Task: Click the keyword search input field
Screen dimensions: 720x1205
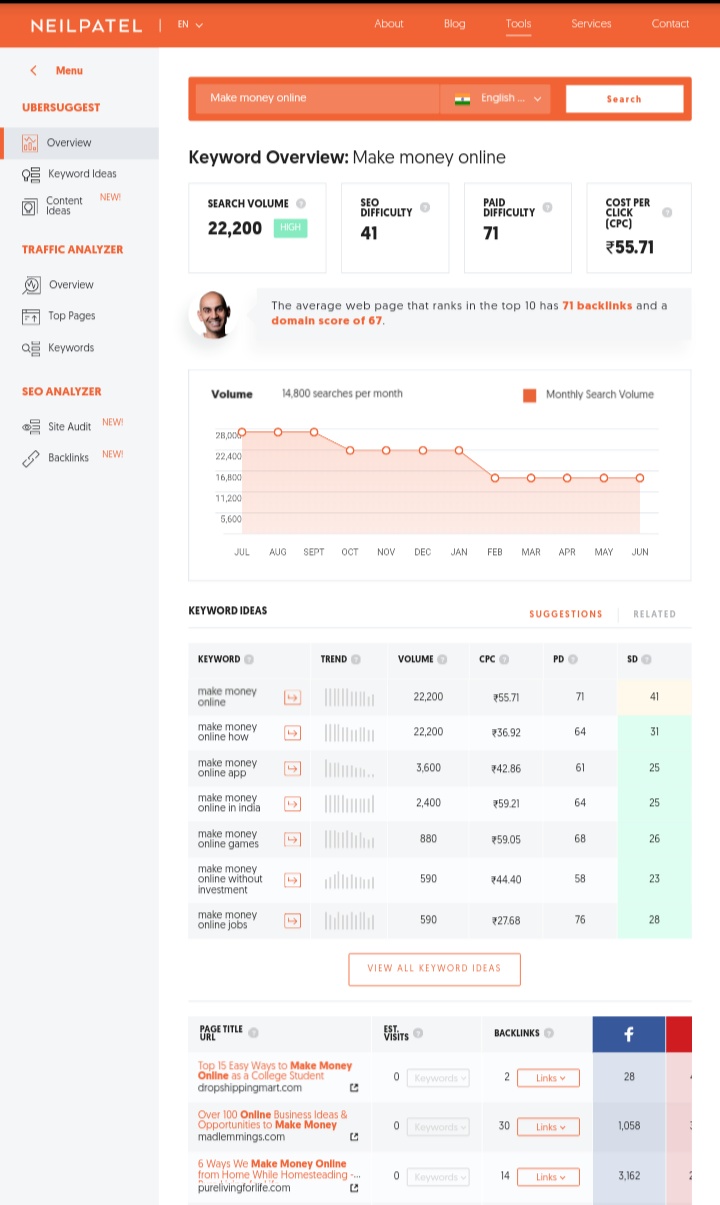Action: tap(317, 99)
